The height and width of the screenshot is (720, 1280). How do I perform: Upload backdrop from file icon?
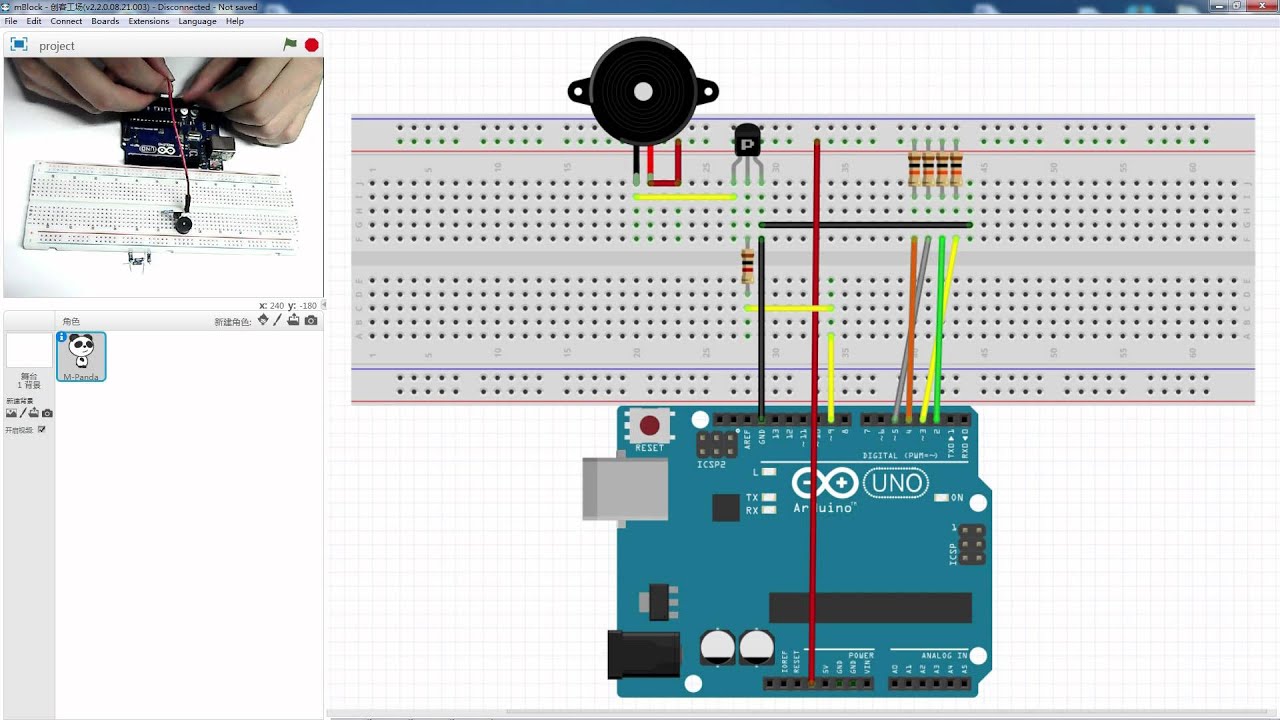(34, 413)
